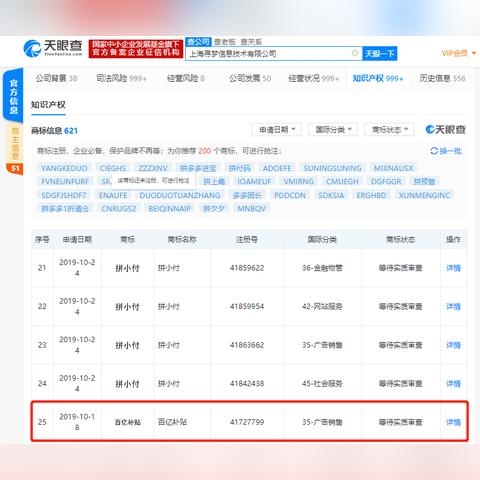Select the ERGHBD trademark tag
Image resolution: width=480 pixels, height=480 pixels.
(371, 195)
